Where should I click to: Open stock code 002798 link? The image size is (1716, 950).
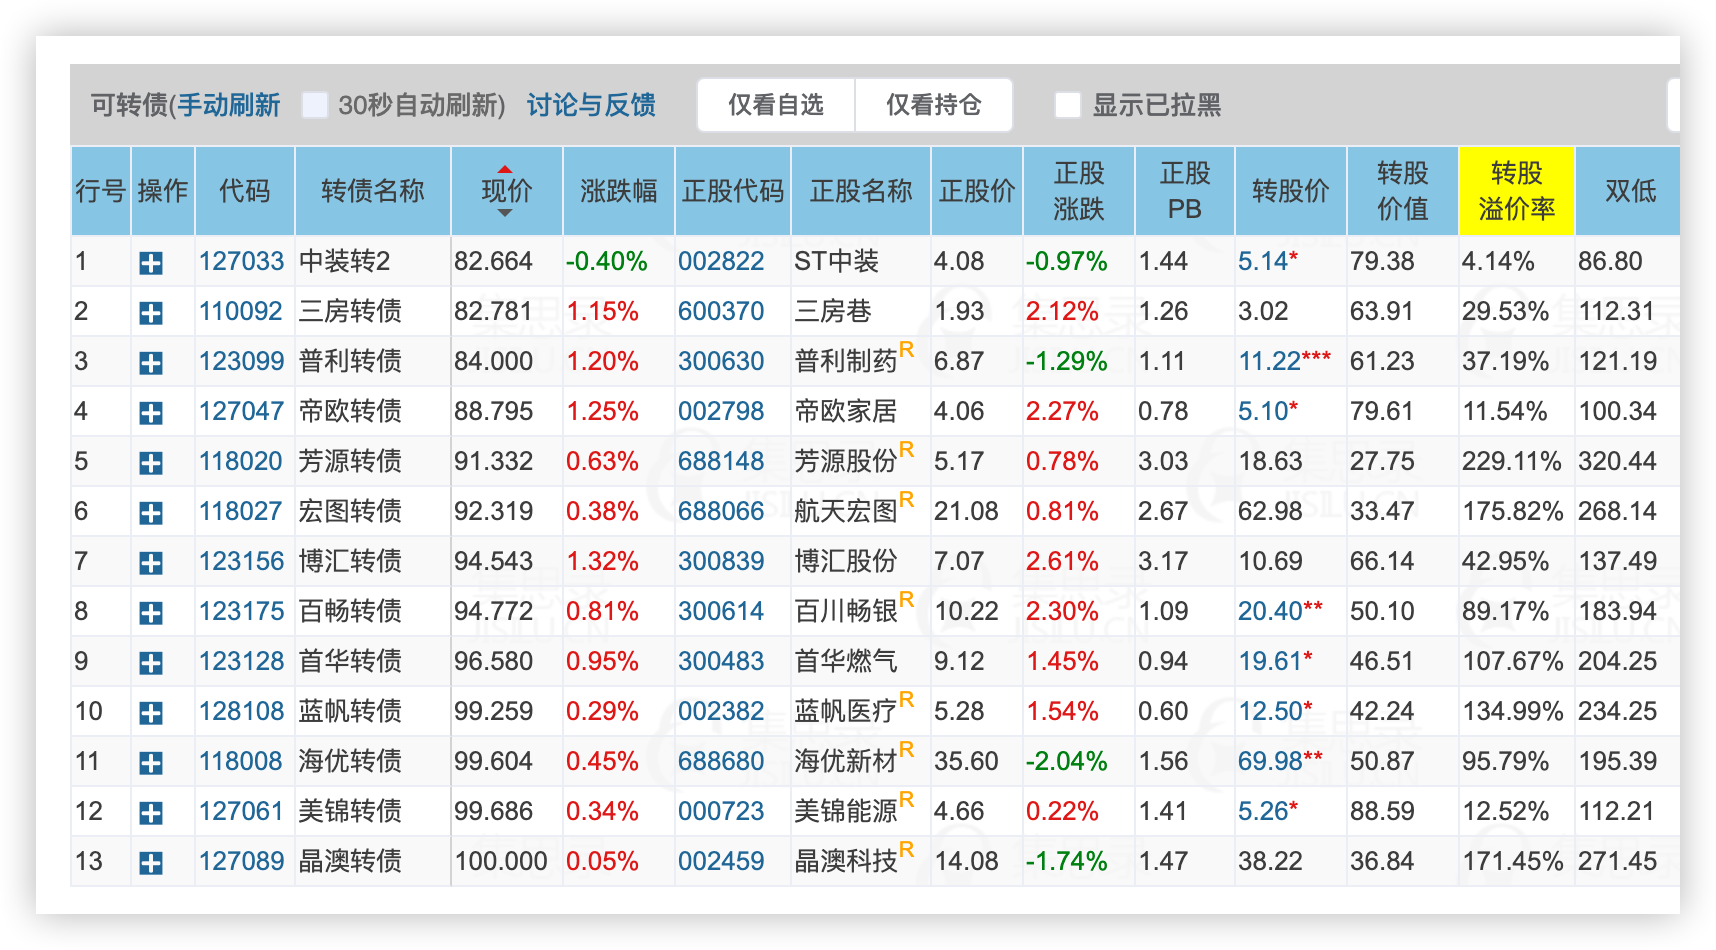point(721,412)
